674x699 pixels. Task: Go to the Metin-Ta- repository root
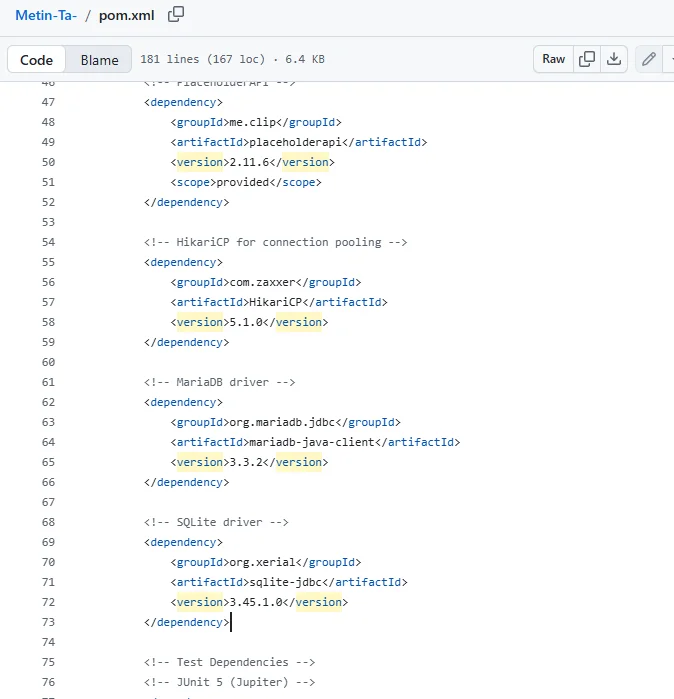click(x=46, y=16)
